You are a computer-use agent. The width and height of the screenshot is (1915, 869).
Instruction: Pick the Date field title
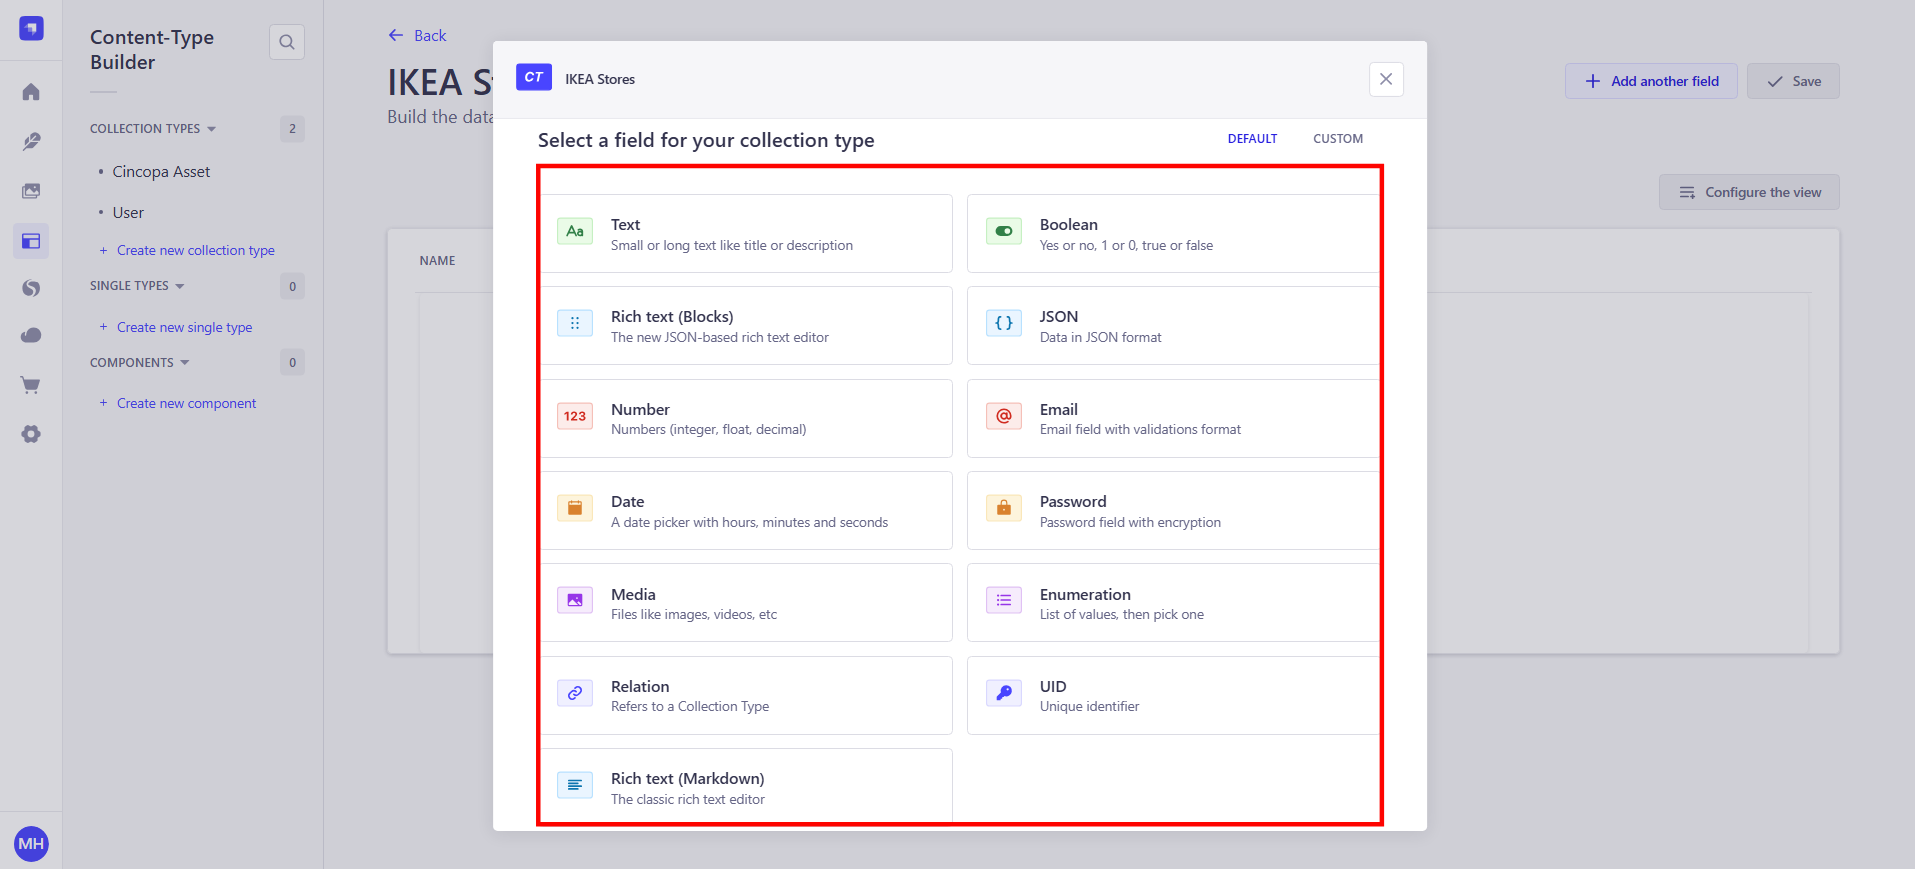[x=628, y=502]
